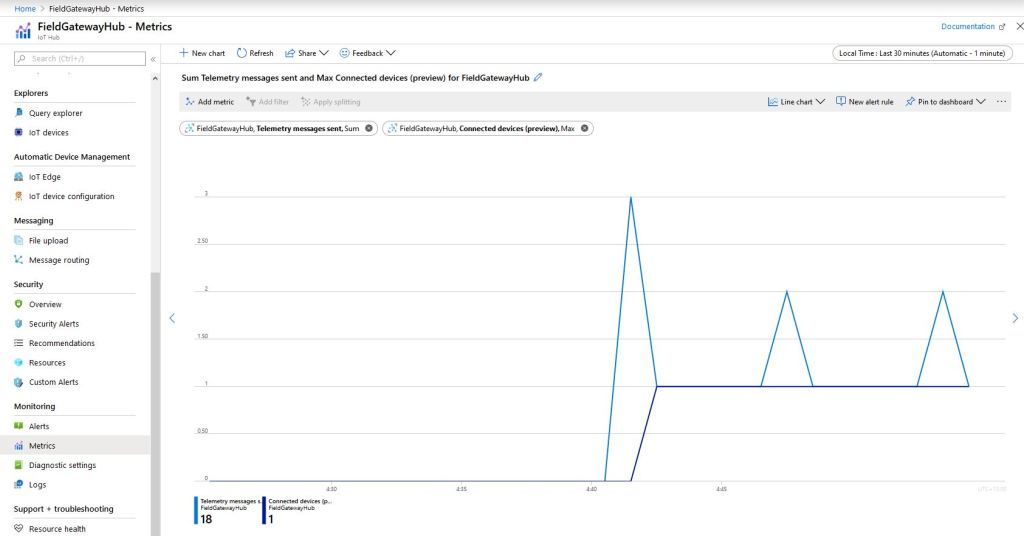This screenshot has height=536, width=1024.
Task: Collapse the sidebar with double chevron
Action: 153,59
